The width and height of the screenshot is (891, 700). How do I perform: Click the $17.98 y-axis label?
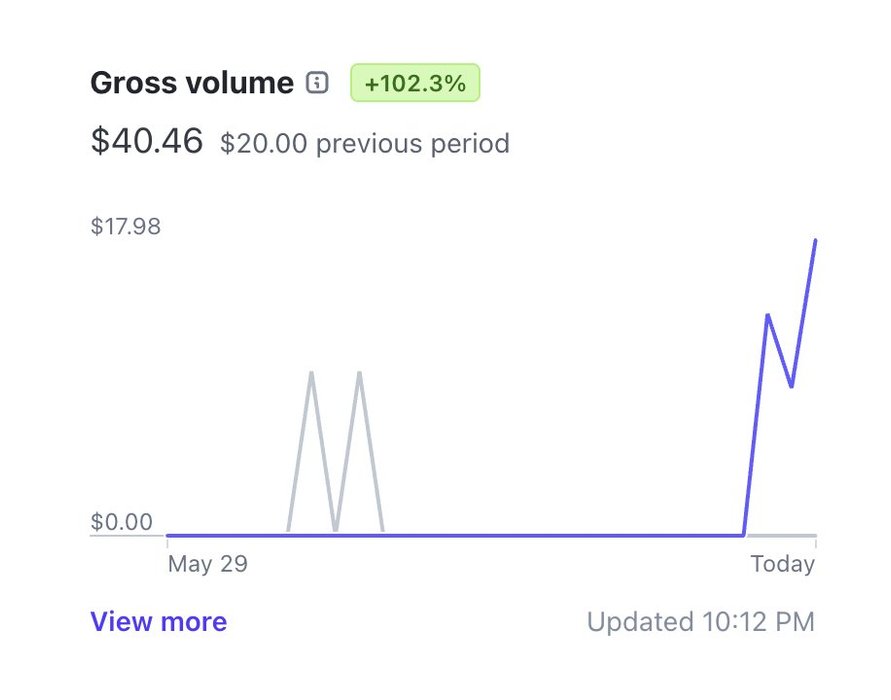(x=126, y=226)
